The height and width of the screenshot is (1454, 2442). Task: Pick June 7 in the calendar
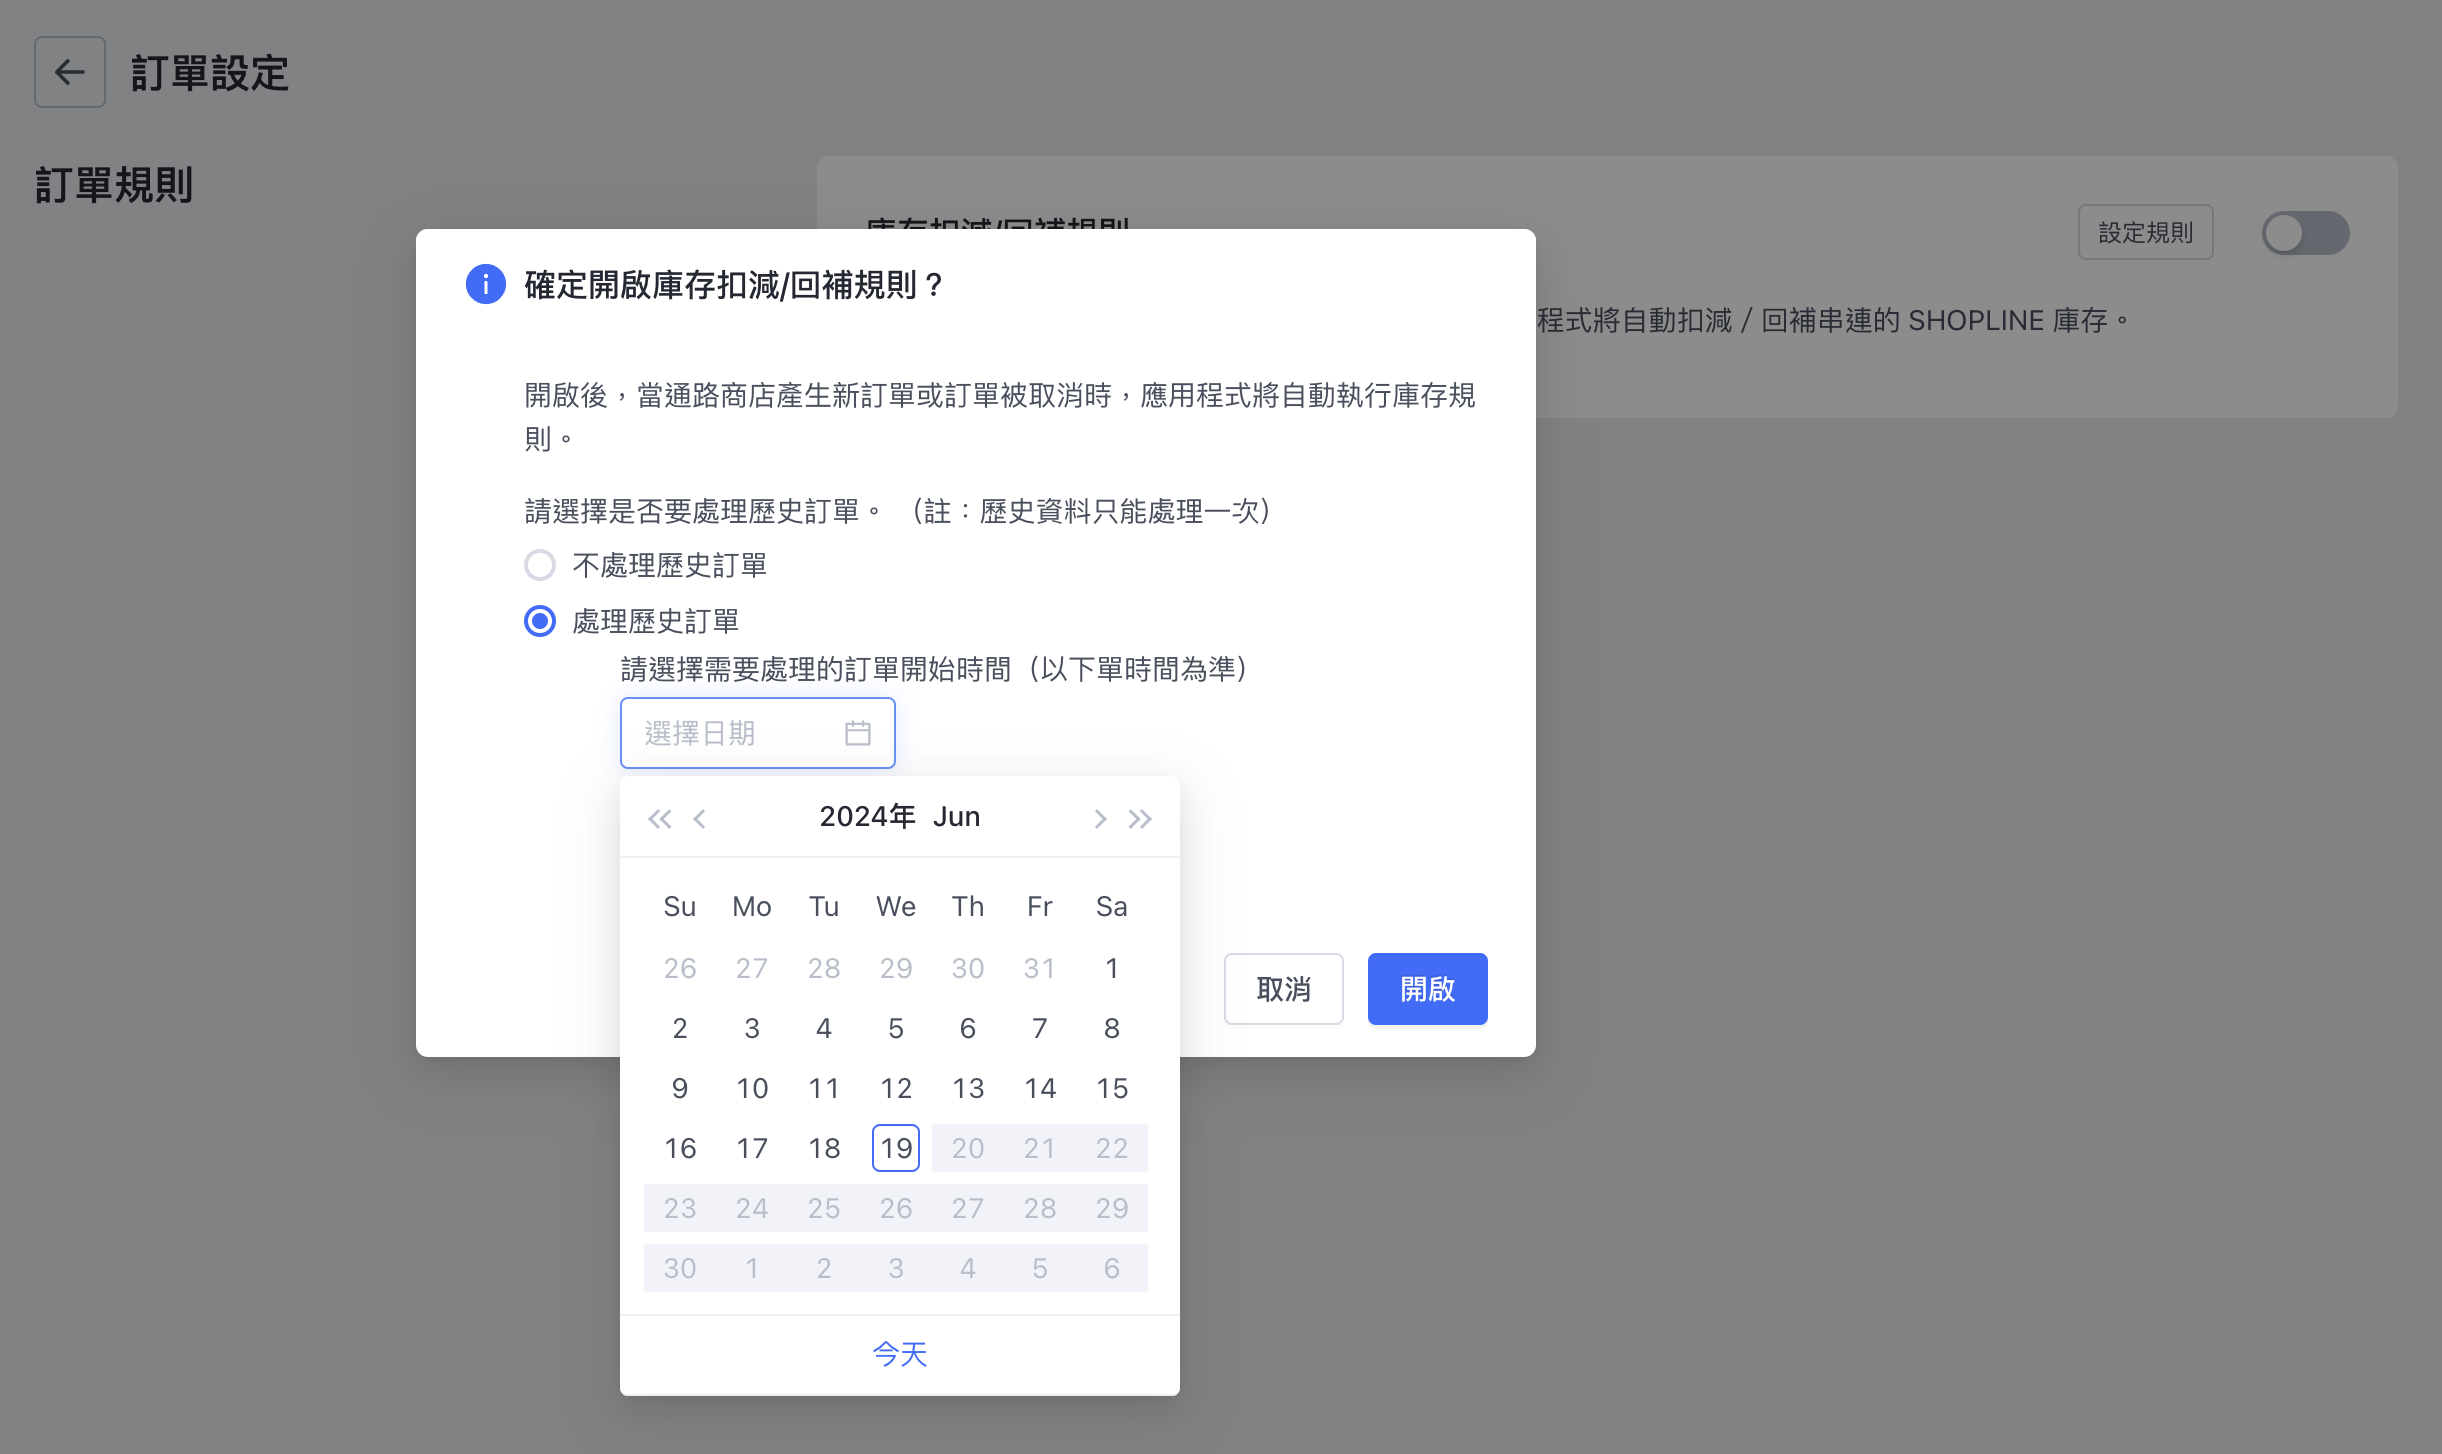tap(1040, 1028)
